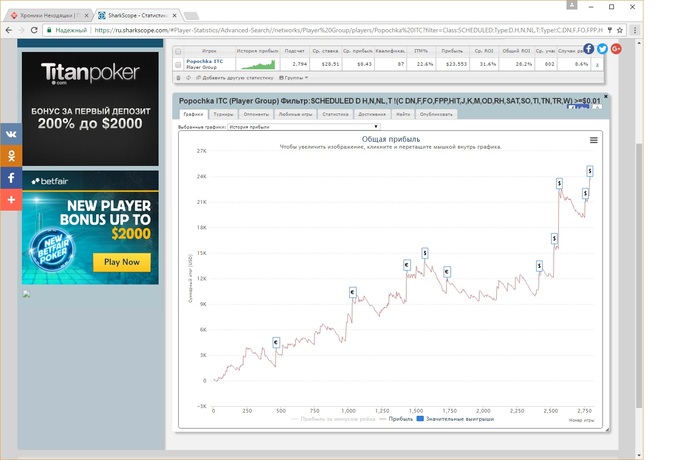Switch to the 'Любимые игры' tab
Screen dimensions: 700x460
[296, 114]
